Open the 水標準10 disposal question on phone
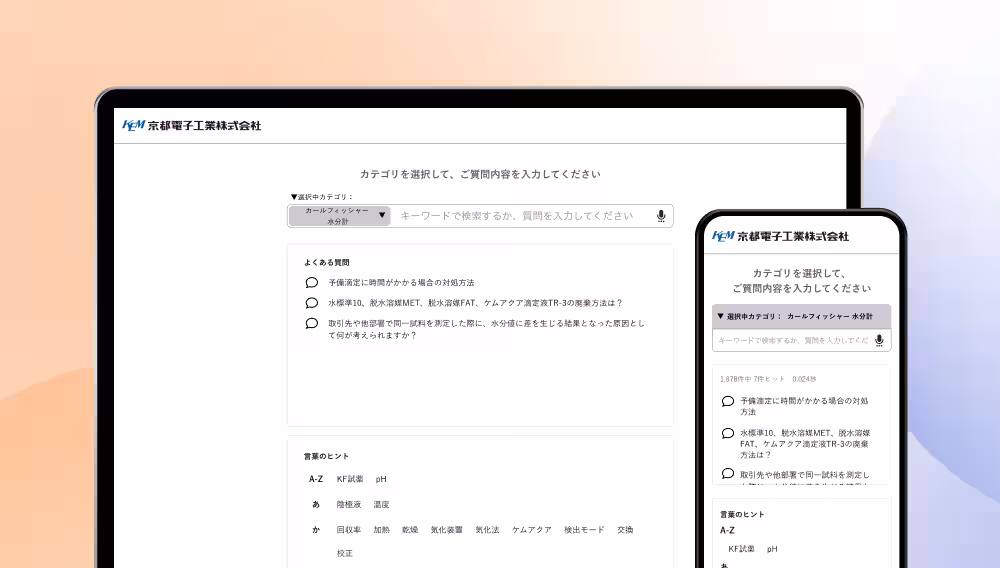 click(804, 444)
